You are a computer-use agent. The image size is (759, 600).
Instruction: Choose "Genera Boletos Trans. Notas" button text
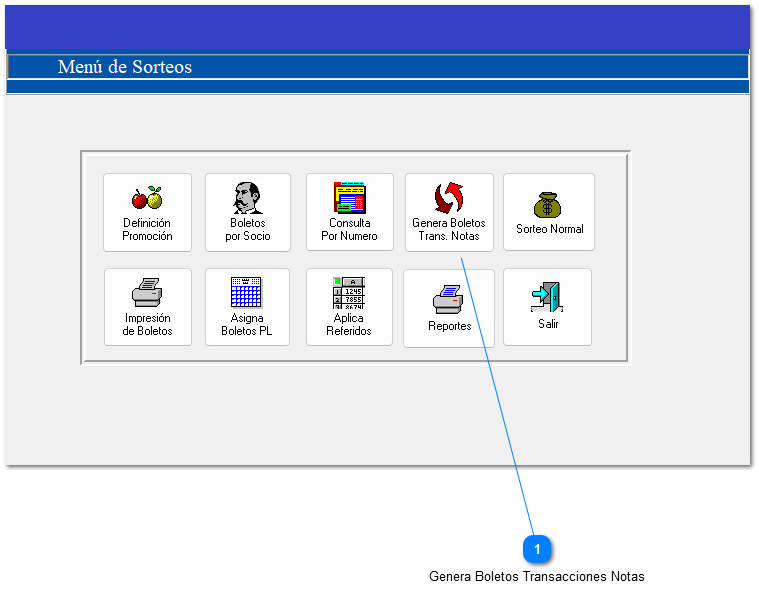tap(449, 230)
